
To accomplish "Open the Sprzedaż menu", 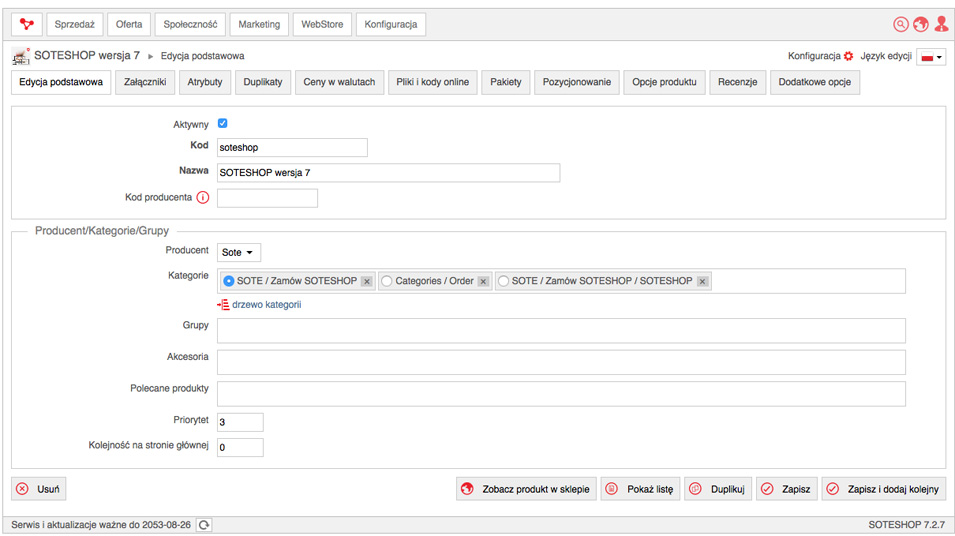I will click(75, 24).
